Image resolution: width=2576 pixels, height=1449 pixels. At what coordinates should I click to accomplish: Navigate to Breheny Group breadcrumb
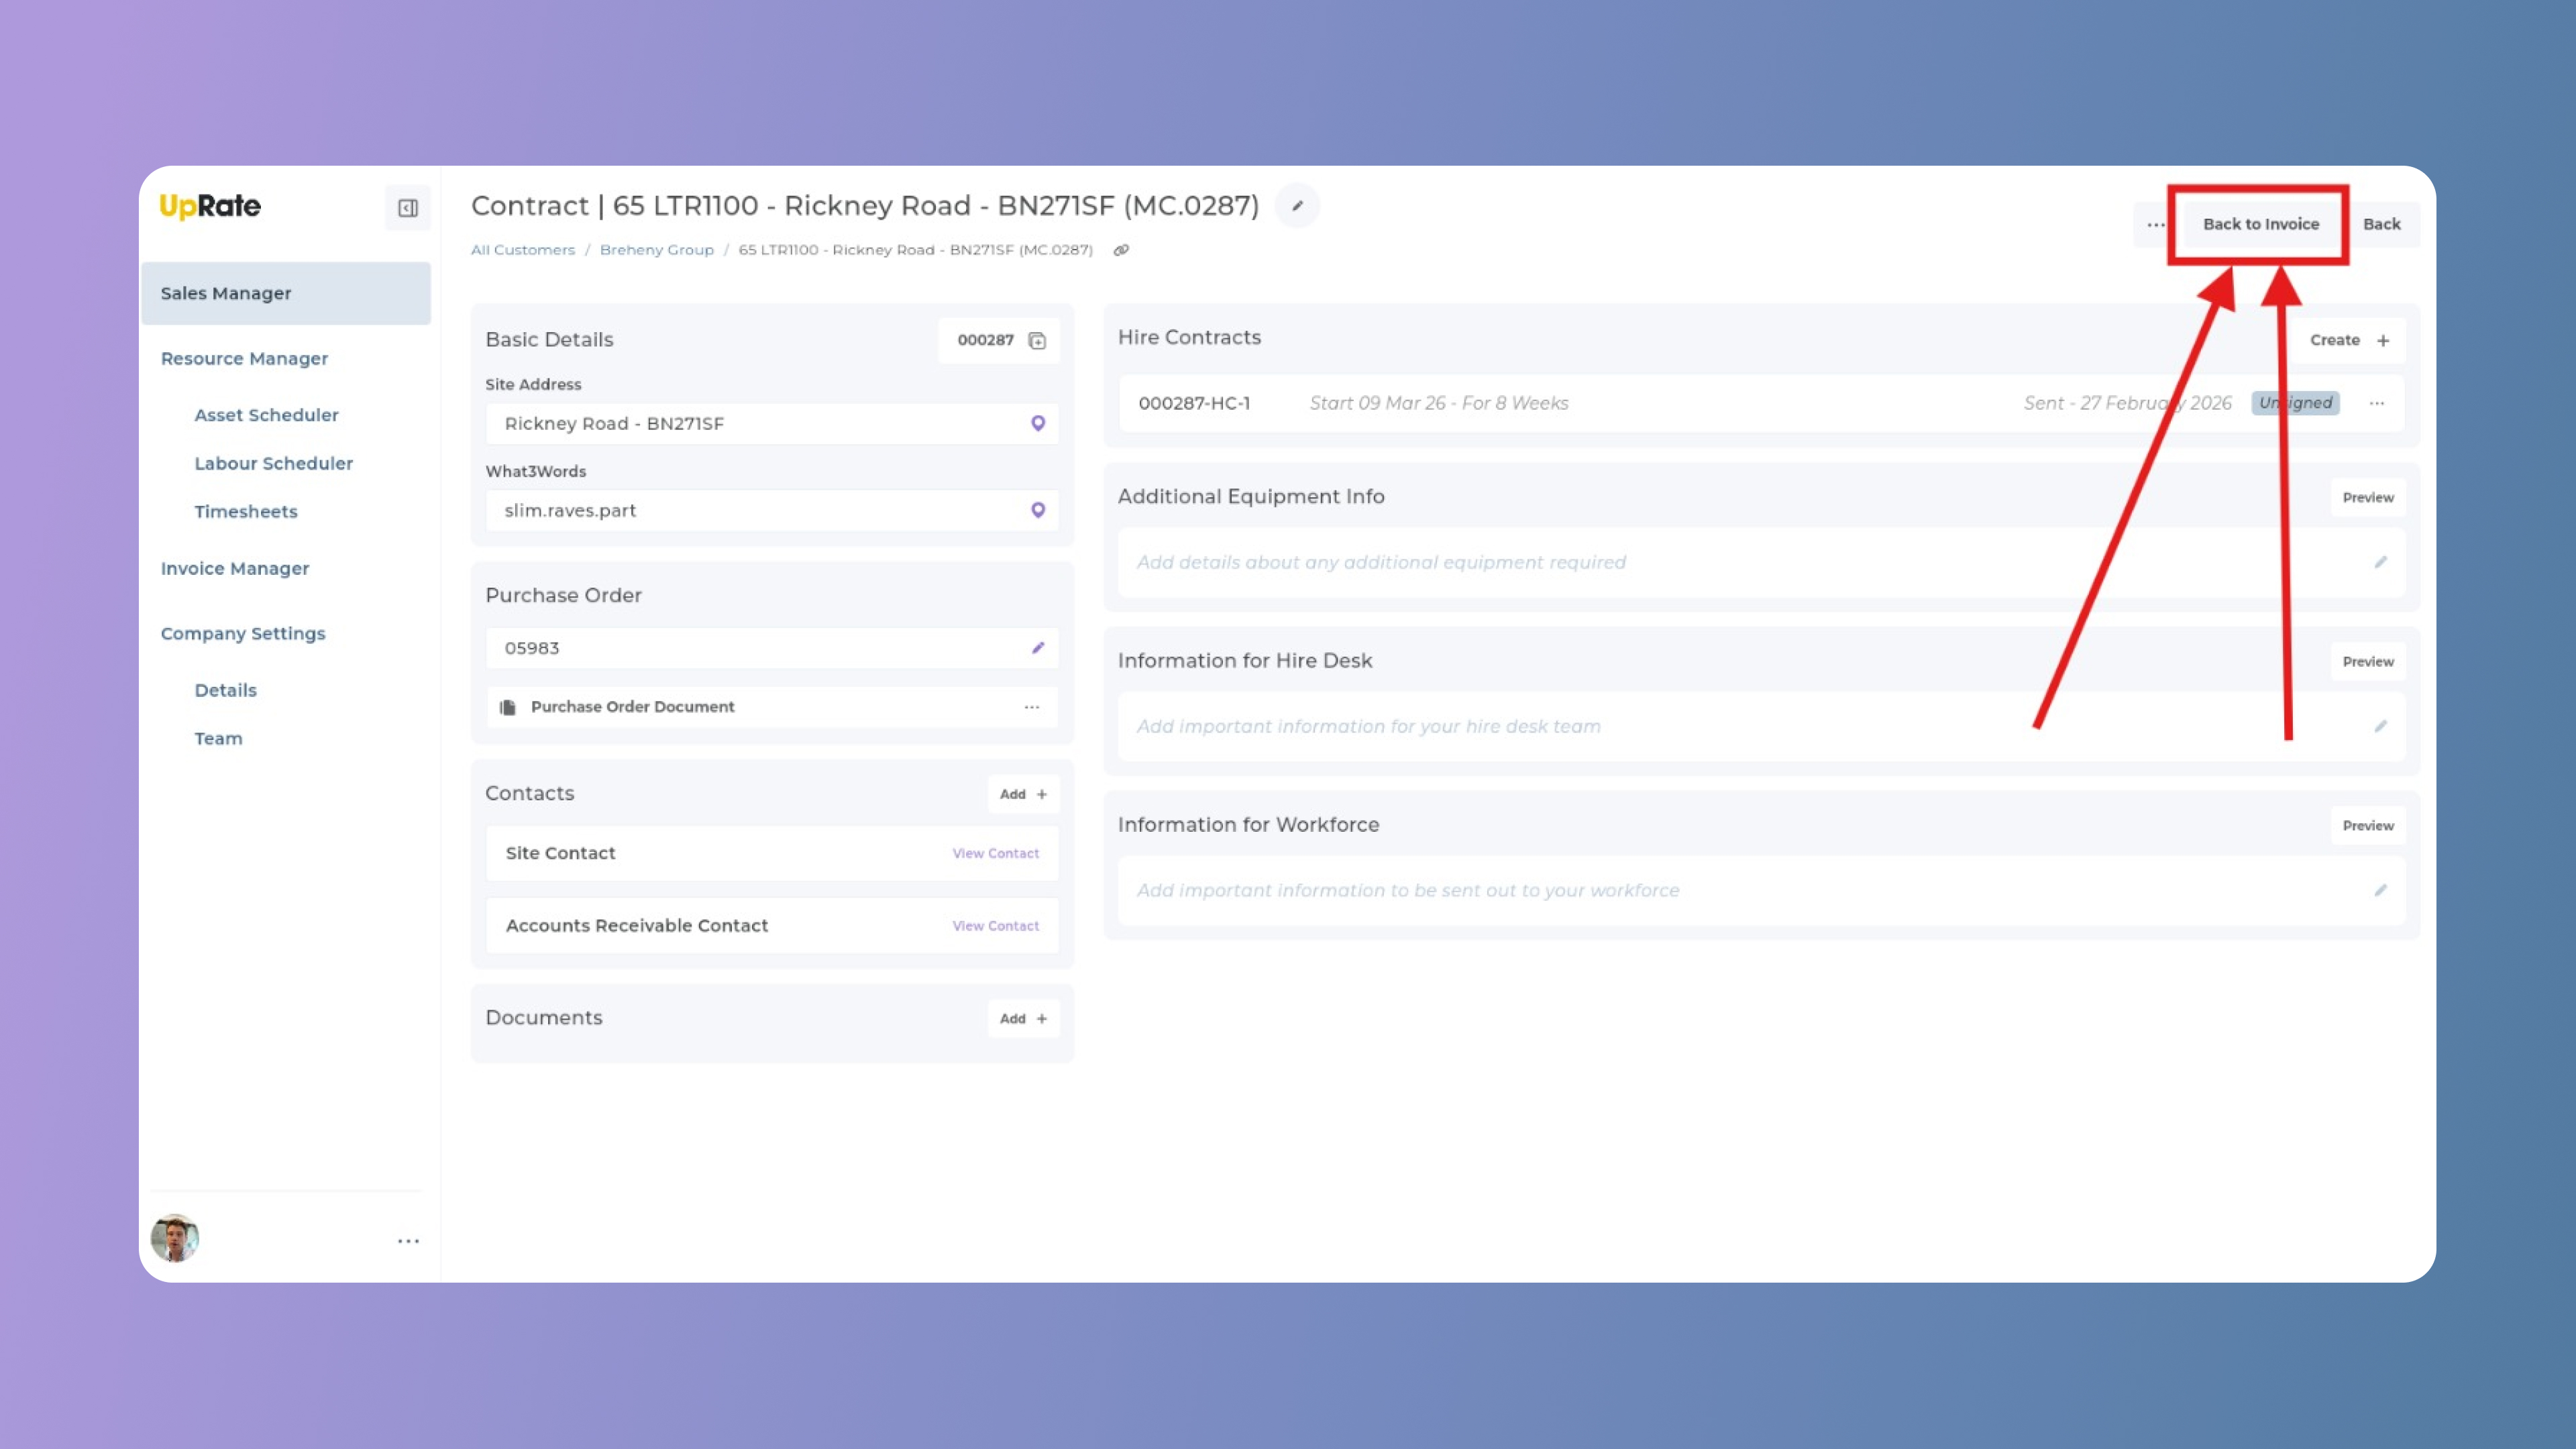pos(656,250)
